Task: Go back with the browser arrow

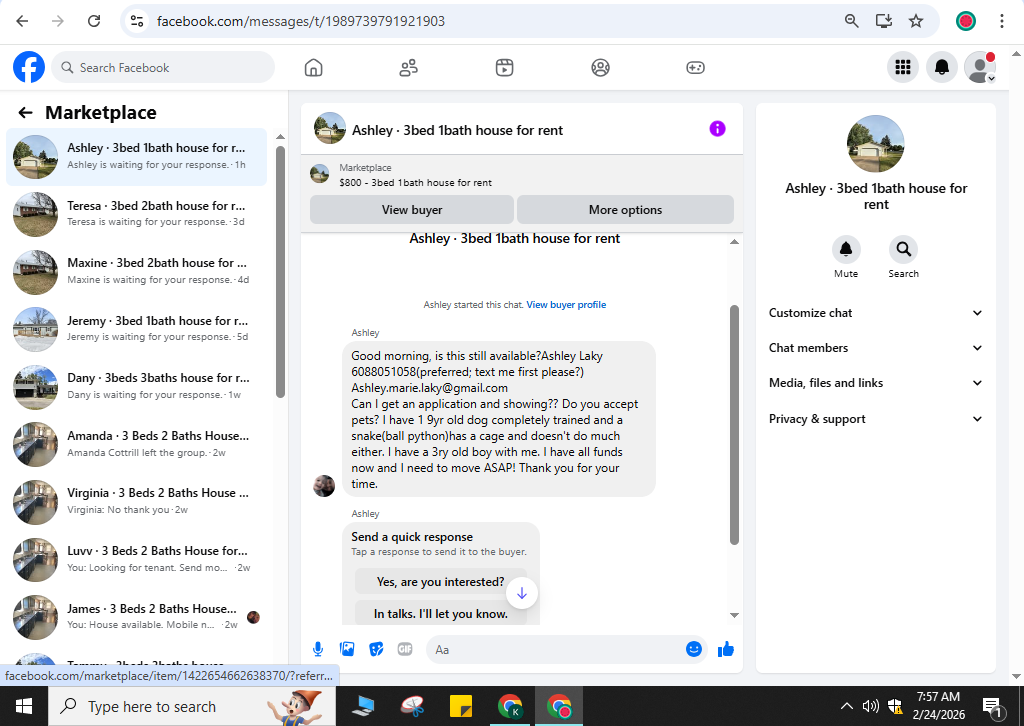Action: (22, 21)
